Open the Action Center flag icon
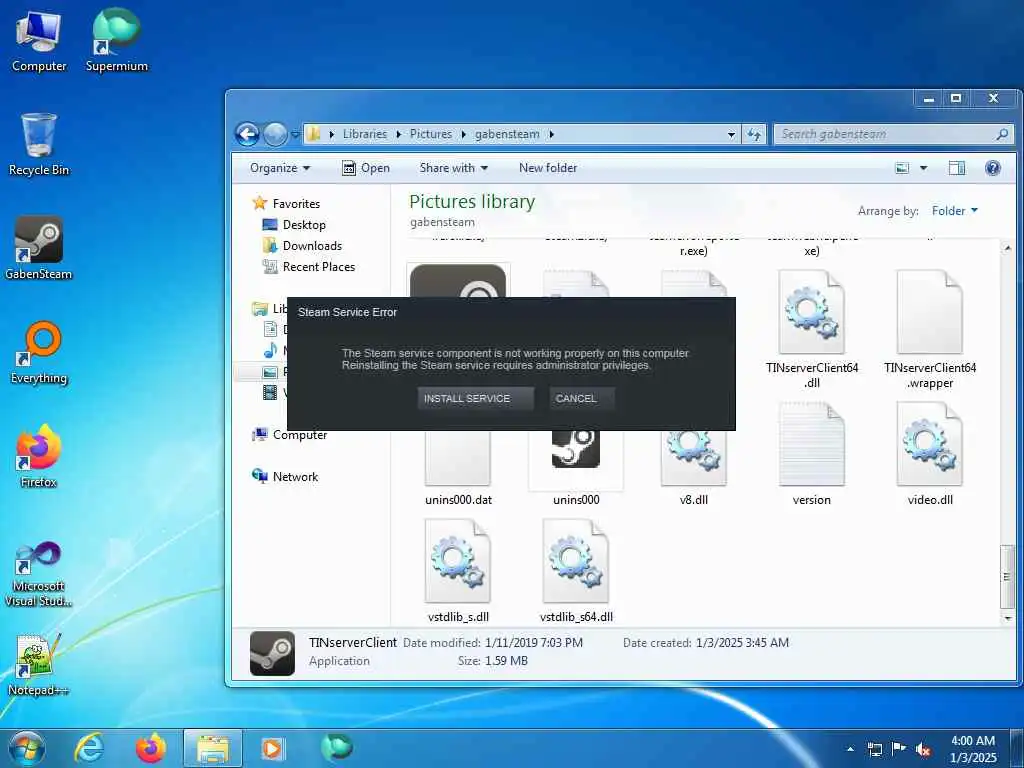The height and width of the screenshot is (768, 1024). [x=899, y=749]
